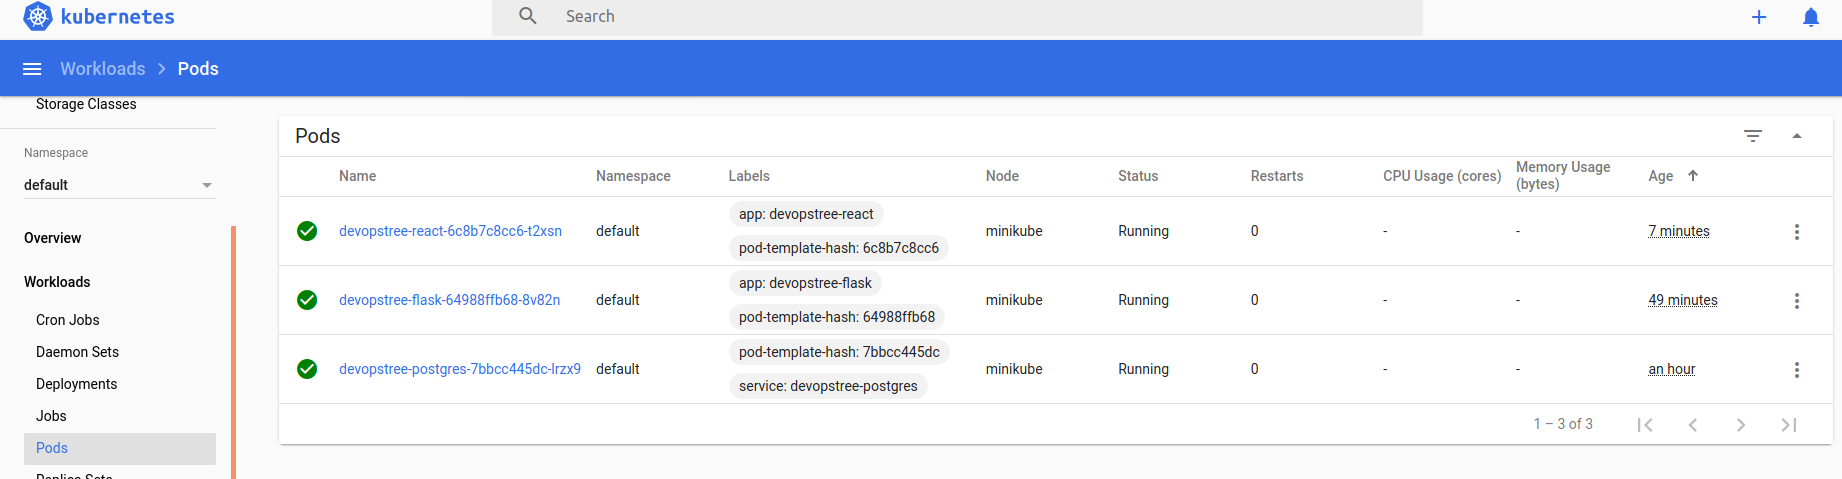Viewport: 1842px width, 479px height.
Task: Open Cron Jobs in sidebar
Action: [x=68, y=320]
